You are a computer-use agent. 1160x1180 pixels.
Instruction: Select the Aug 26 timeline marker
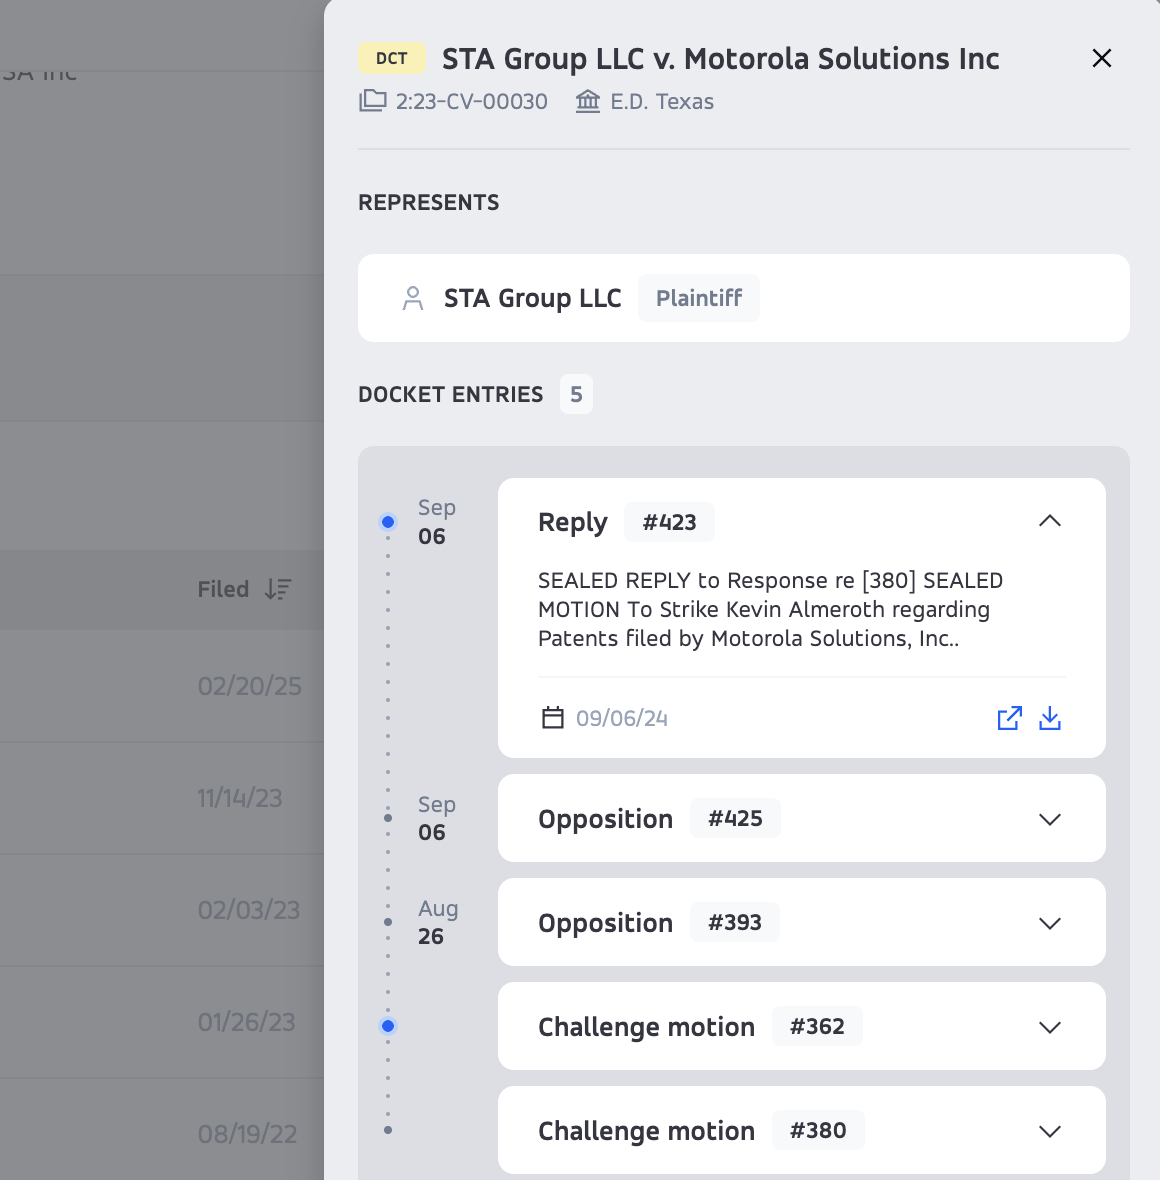click(388, 922)
